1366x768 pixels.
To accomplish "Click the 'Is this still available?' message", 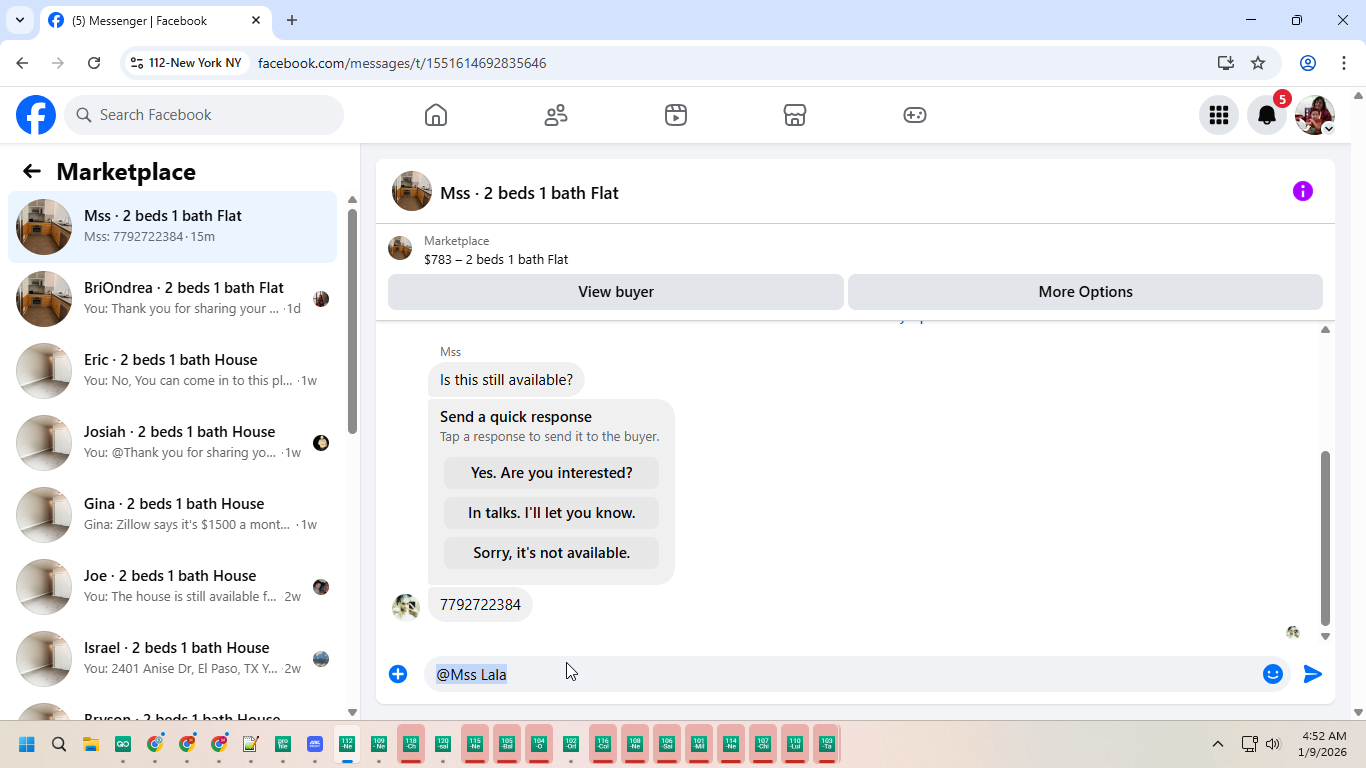I will coord(506,380).
